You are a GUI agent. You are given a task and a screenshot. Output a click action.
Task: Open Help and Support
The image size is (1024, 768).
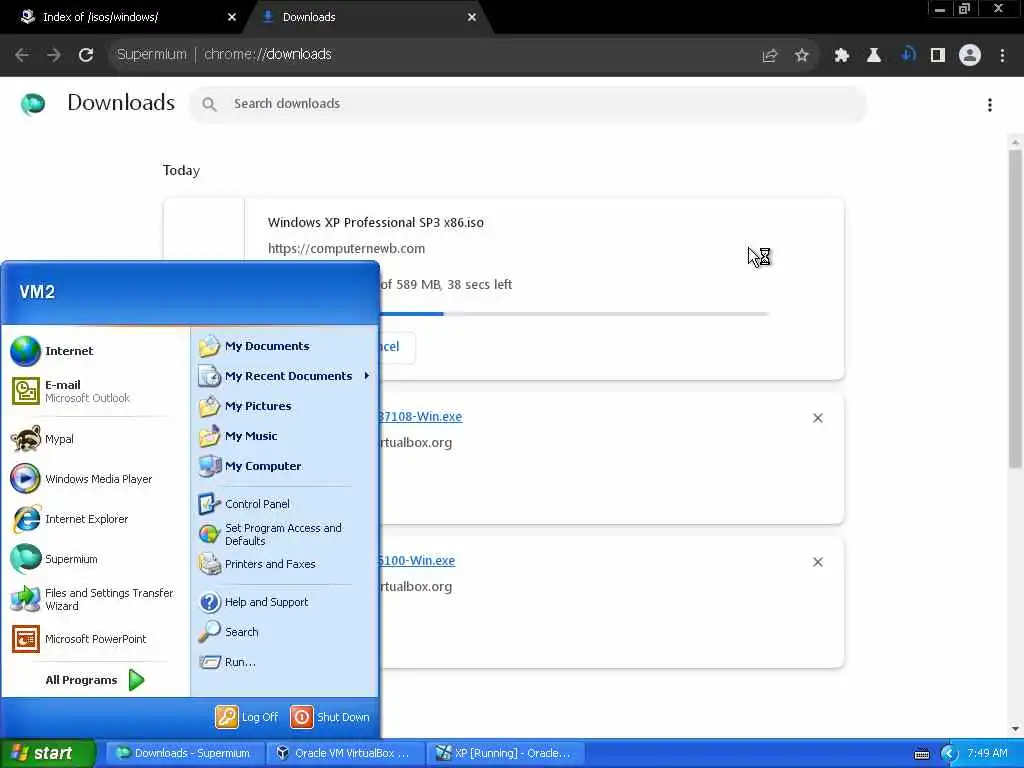(x=253, y=601)
